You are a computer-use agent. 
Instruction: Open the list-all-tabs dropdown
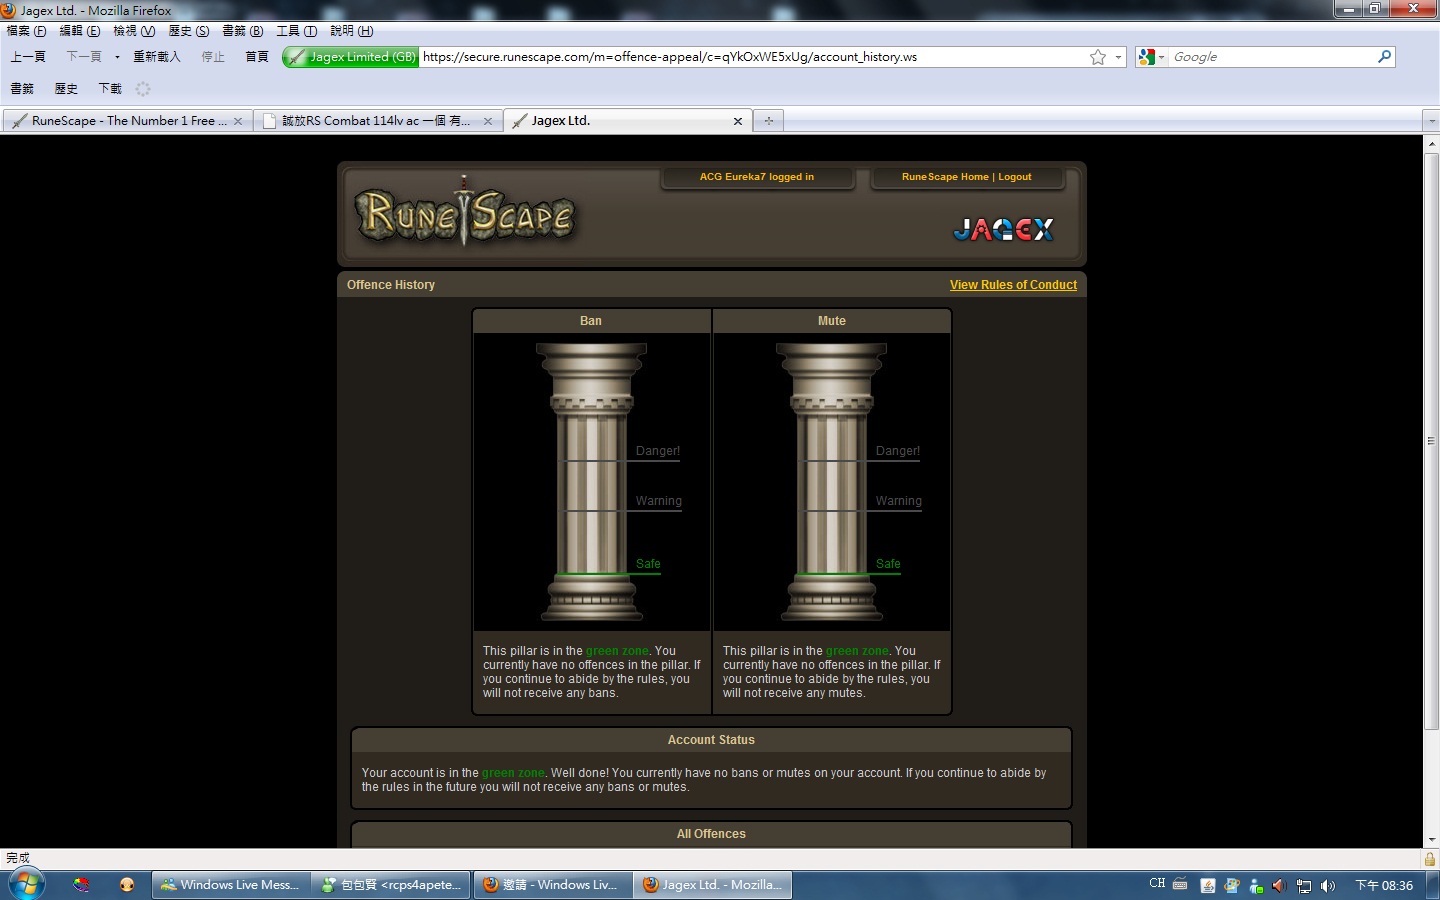(x=1431, y=121)
